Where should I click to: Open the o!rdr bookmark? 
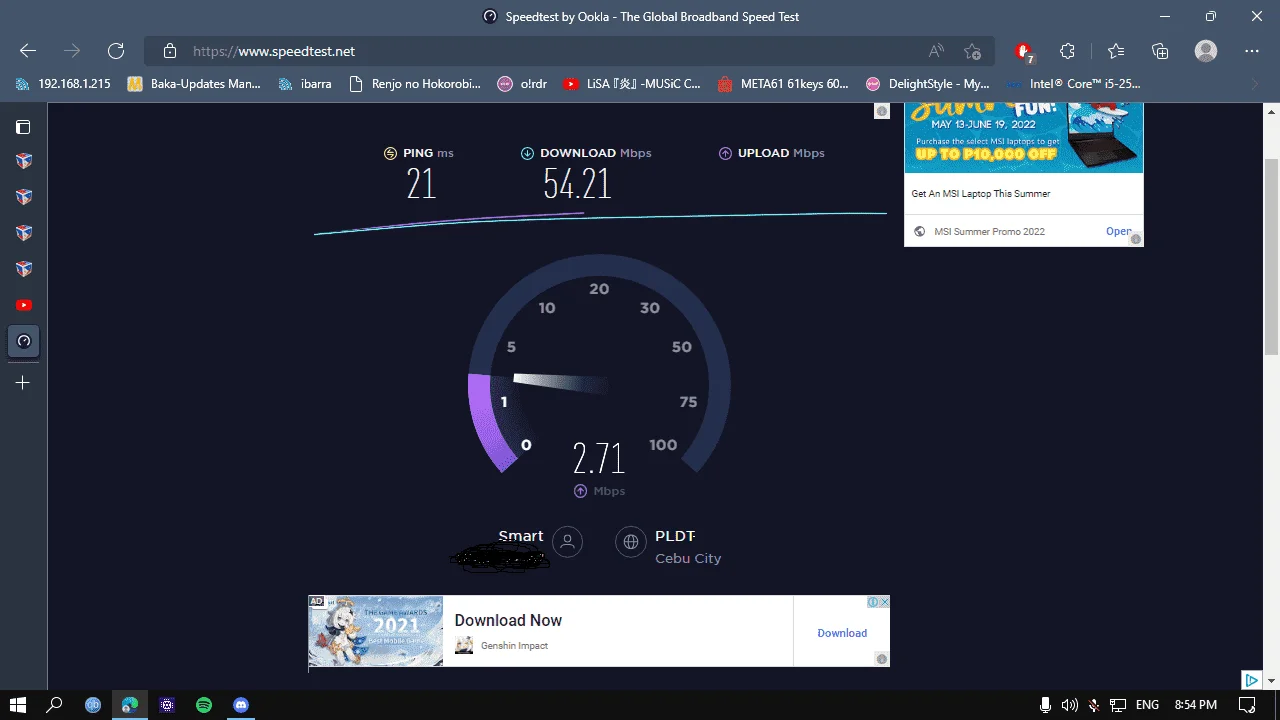522,84
